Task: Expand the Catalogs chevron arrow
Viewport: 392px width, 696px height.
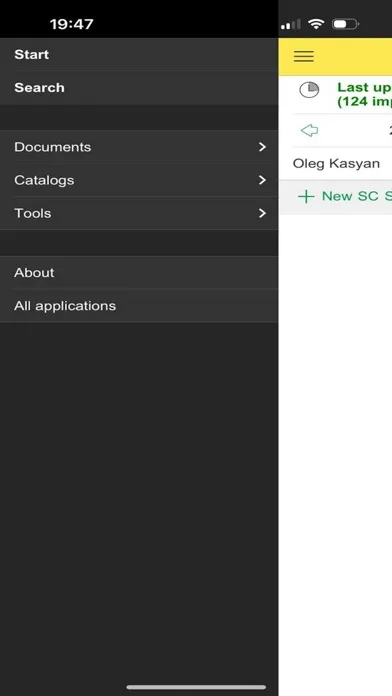Action: coord(262,180)
